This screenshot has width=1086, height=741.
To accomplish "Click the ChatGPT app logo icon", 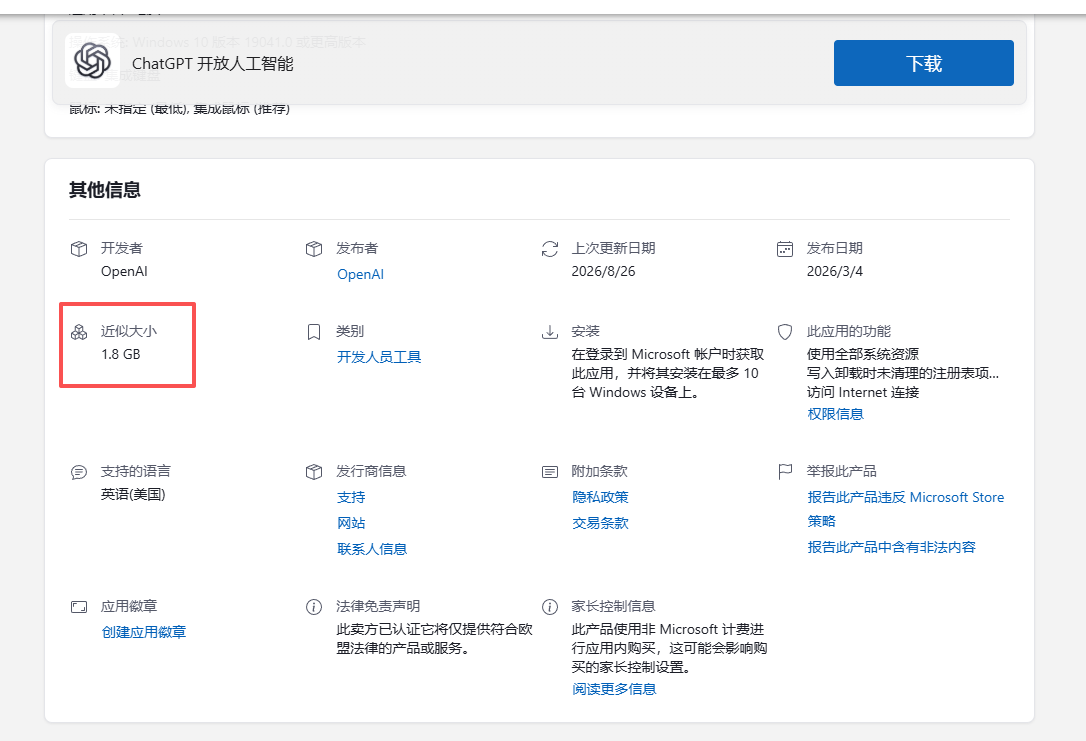I will tap(92, 61).
